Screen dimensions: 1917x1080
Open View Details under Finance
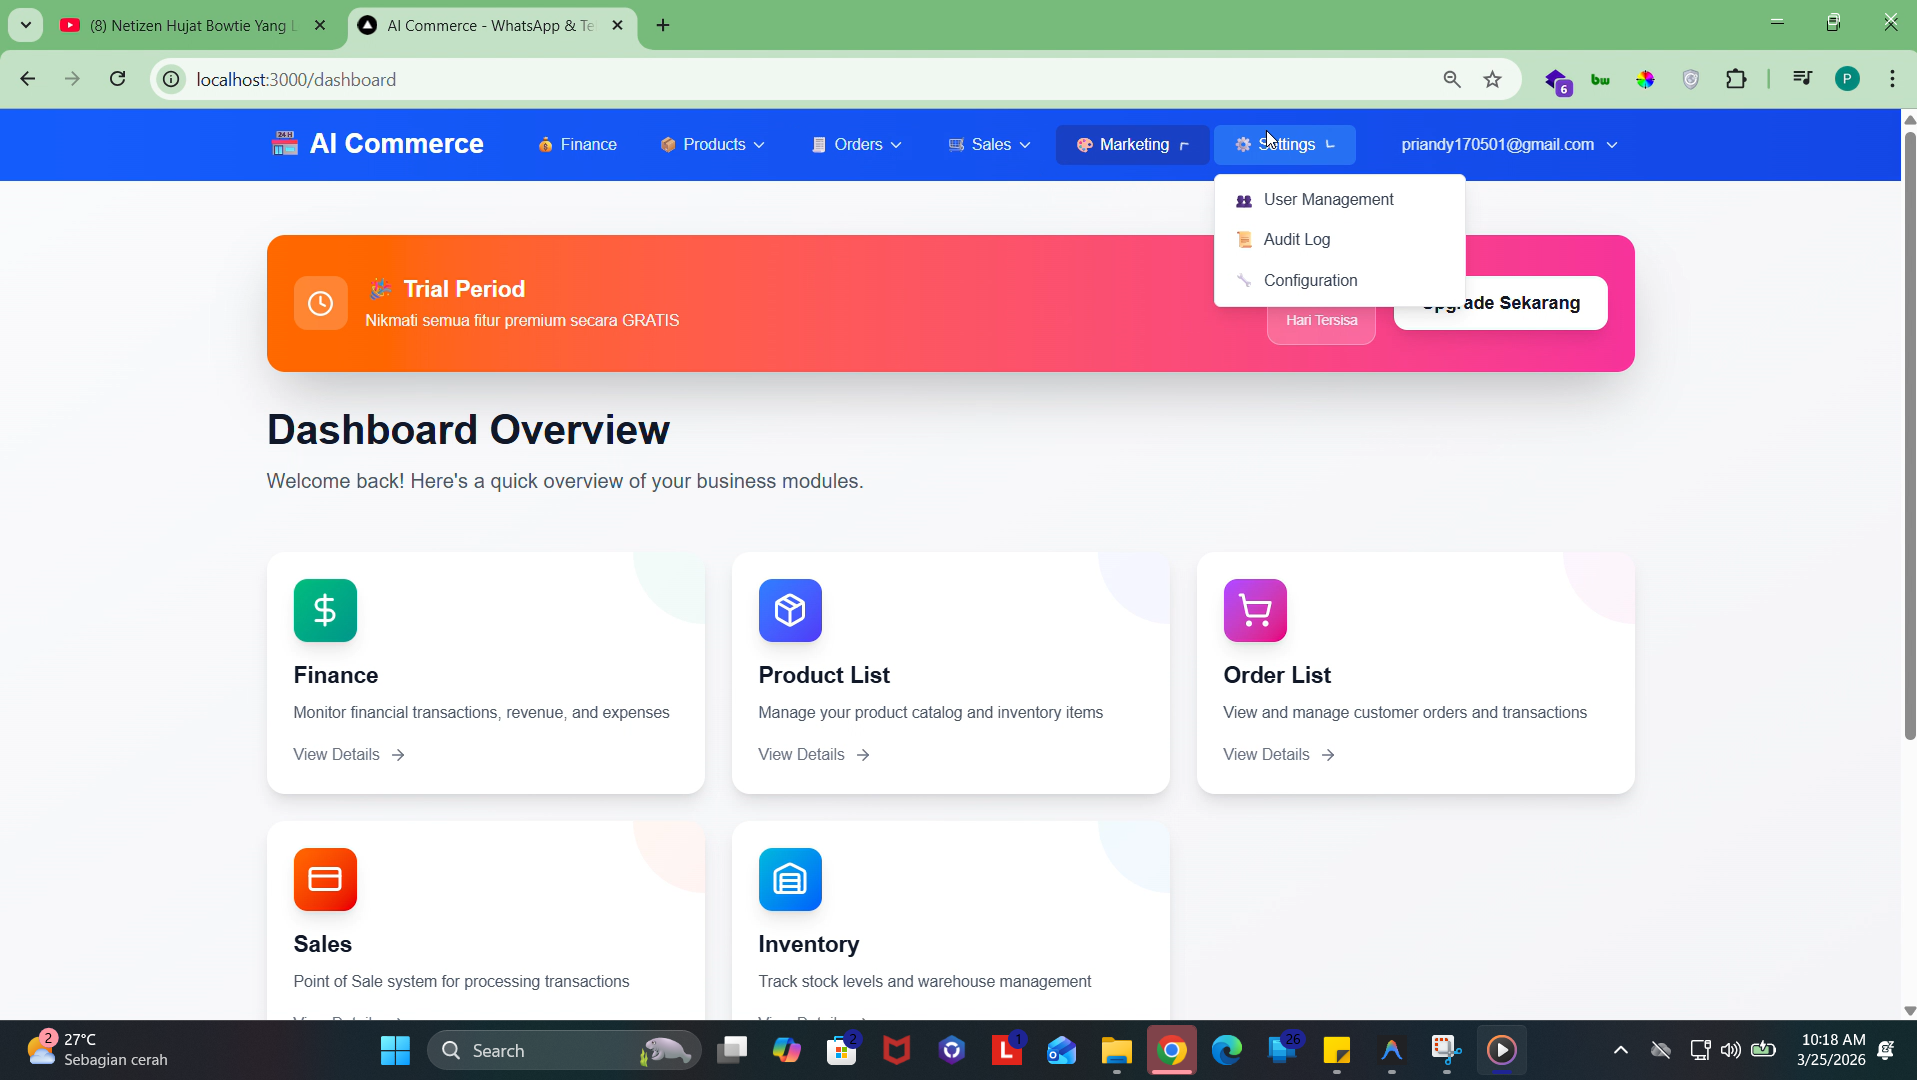[x=336, y=754]
